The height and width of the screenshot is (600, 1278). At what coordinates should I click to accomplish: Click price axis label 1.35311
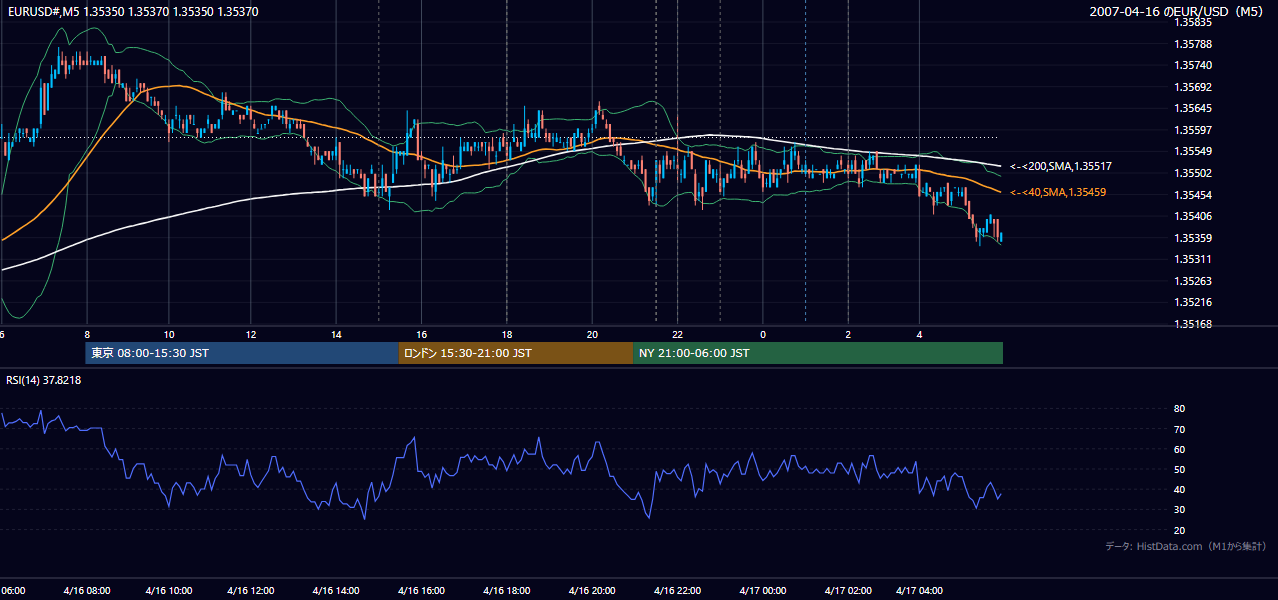[1194, 259]
